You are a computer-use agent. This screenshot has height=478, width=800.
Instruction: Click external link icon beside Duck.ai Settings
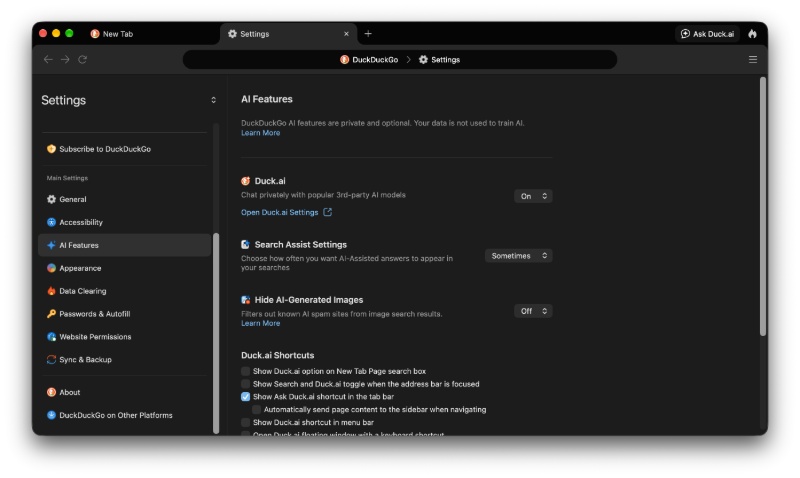(328, 212)
